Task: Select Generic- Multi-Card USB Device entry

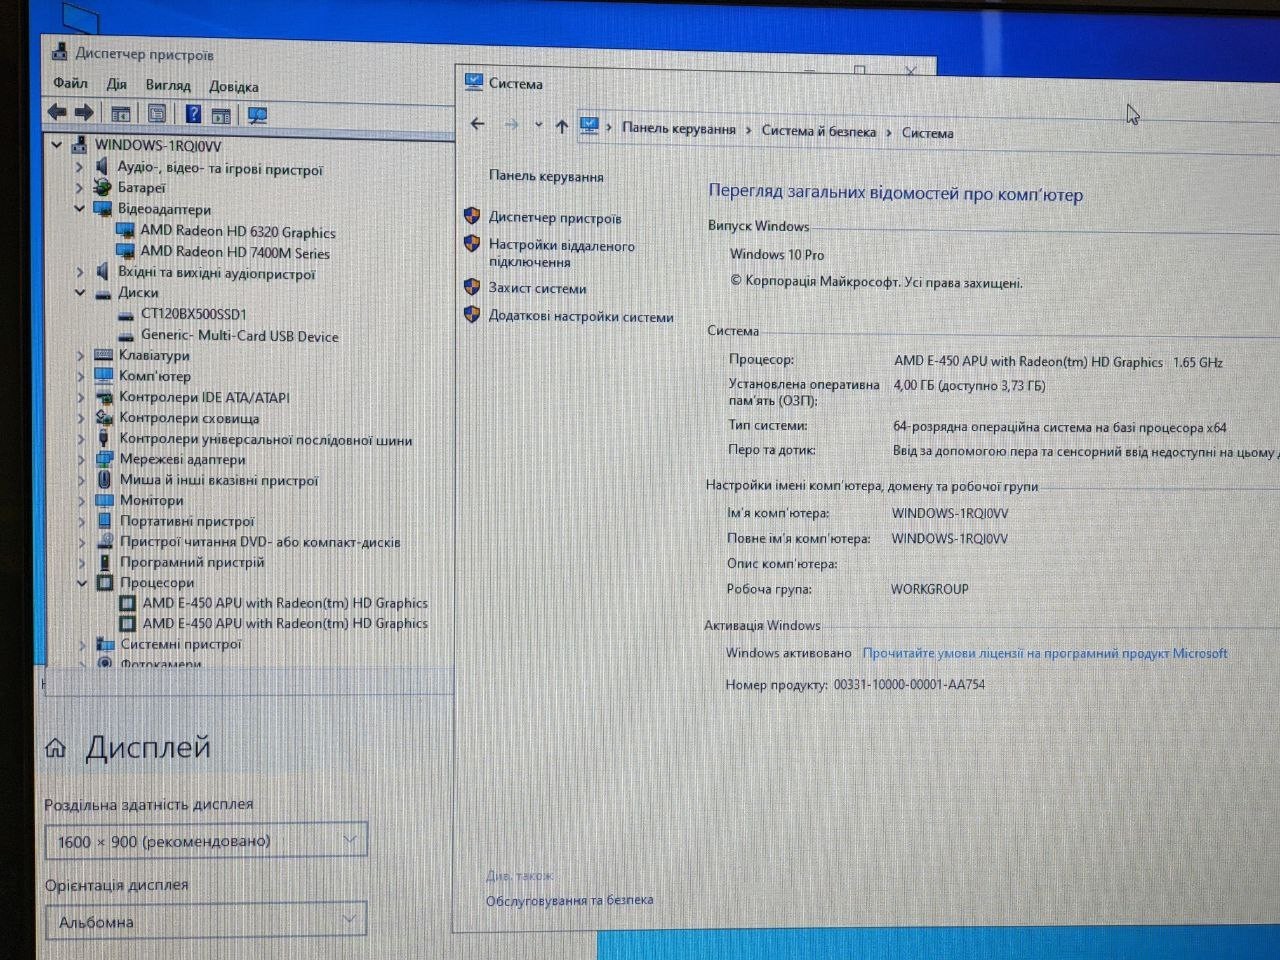Action: tap(240, 335)
